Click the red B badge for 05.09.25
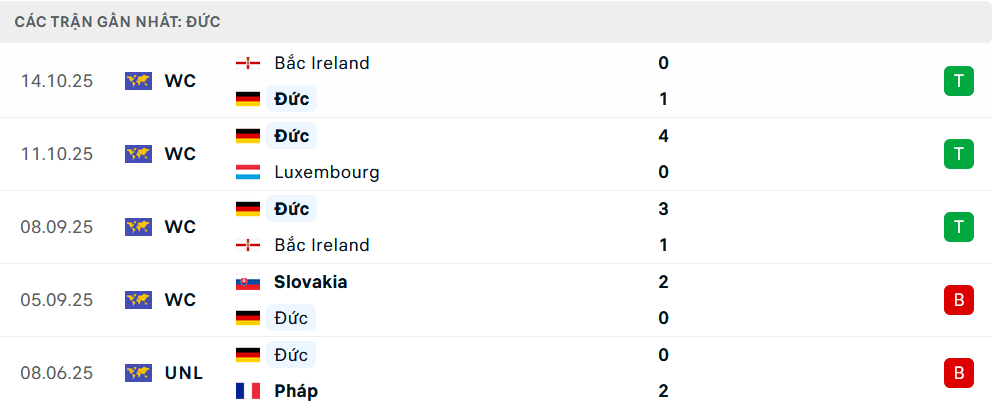 pyautogui.click(x=958, y=300)
